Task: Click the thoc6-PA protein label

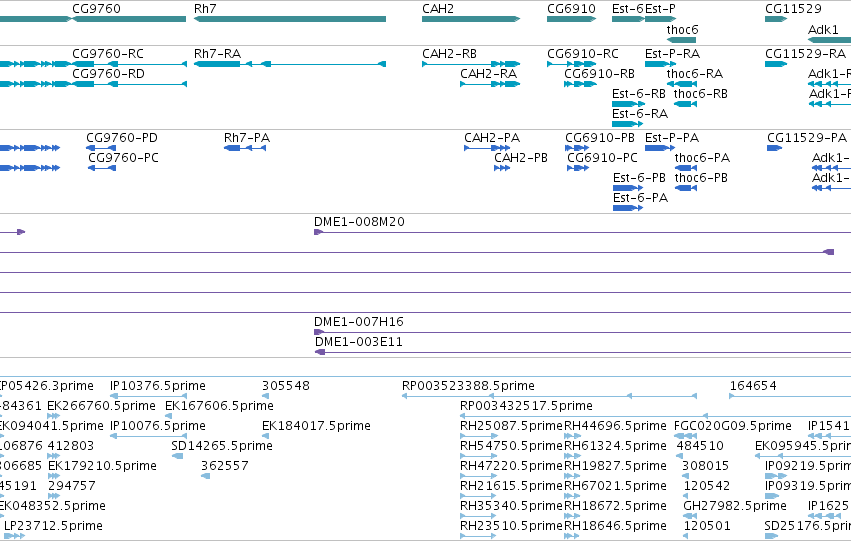Action: (702, 158)
